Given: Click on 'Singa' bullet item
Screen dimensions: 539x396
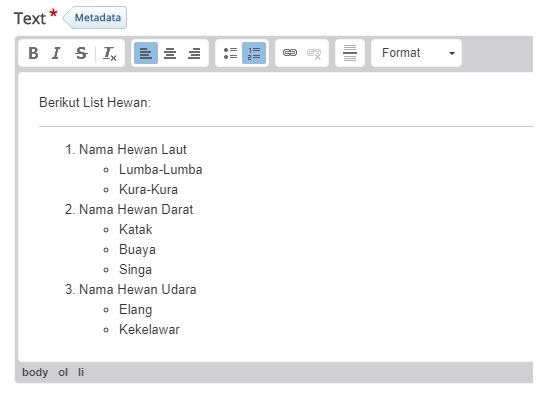Looking at the screenshot, I should click(135, 270).
